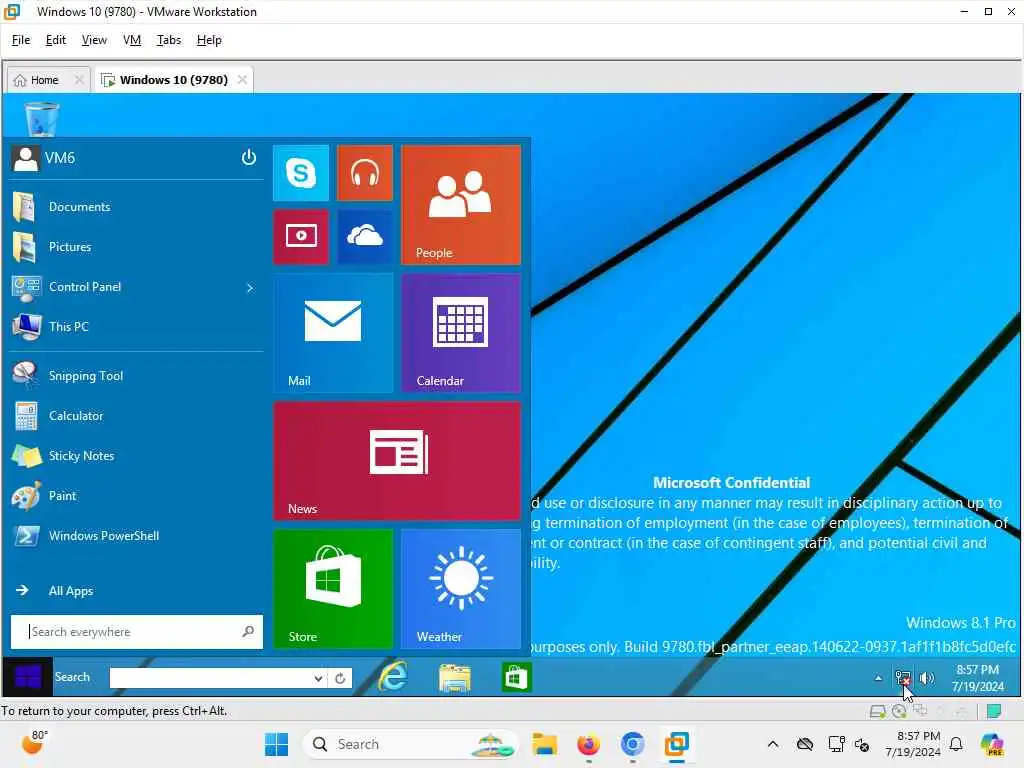Viewport: 1024px width, 768px height.
Task: Click the guest Windows Start button
Action: [27, 677]
